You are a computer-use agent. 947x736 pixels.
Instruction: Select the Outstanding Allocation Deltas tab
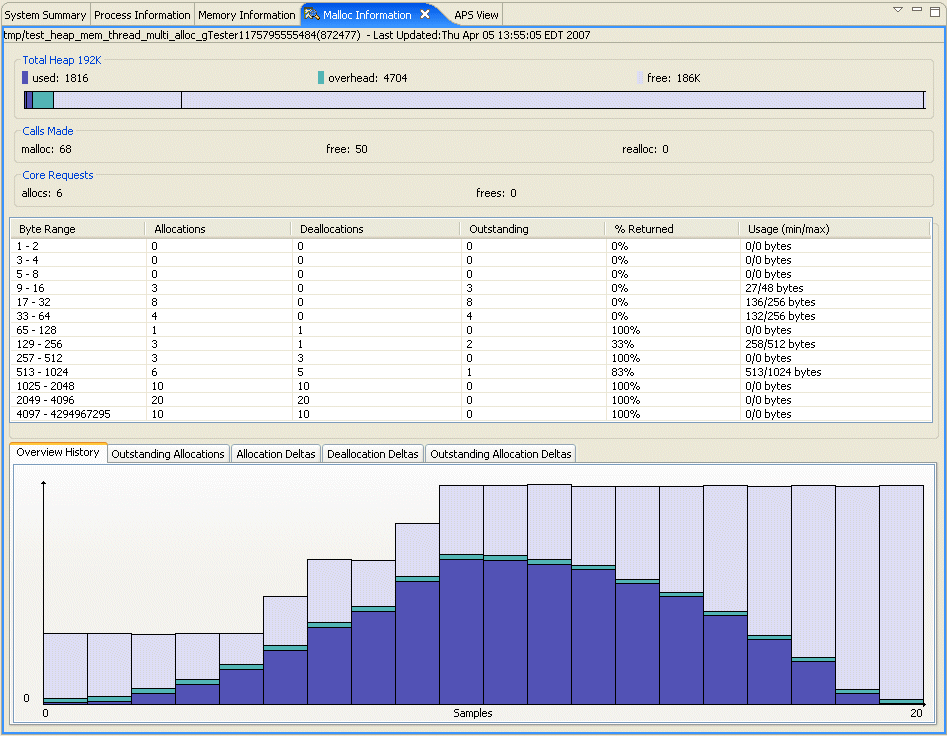500,453
